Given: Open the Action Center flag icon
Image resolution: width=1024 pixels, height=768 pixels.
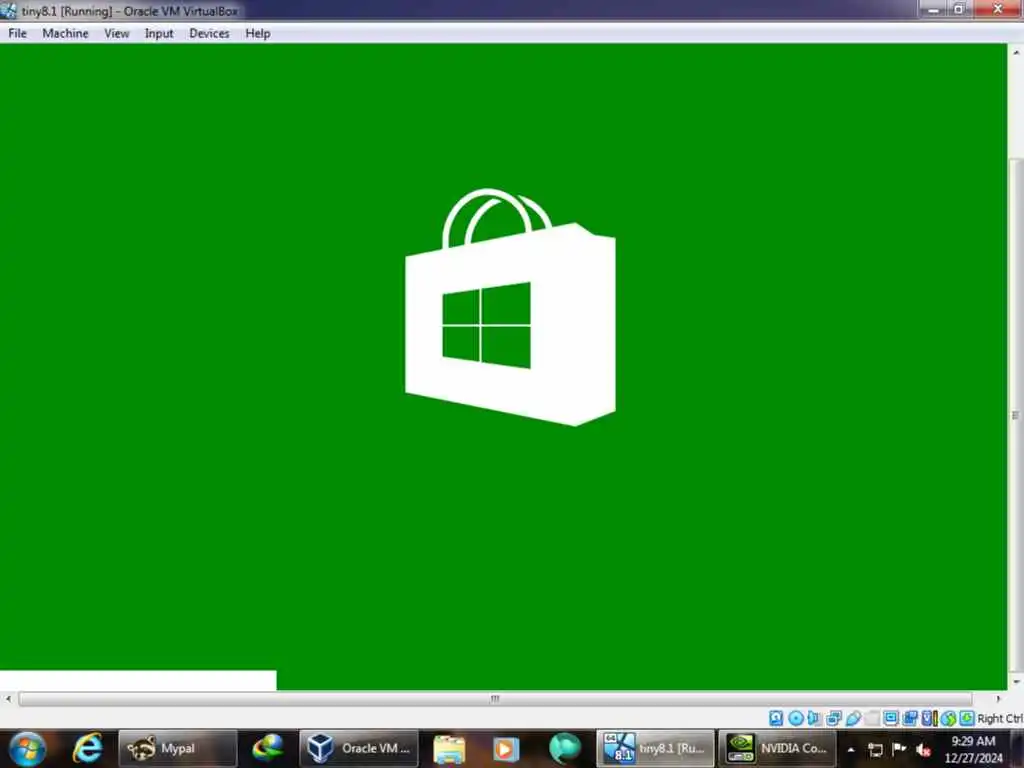Looking at the screenshot, I should [899, 749].
